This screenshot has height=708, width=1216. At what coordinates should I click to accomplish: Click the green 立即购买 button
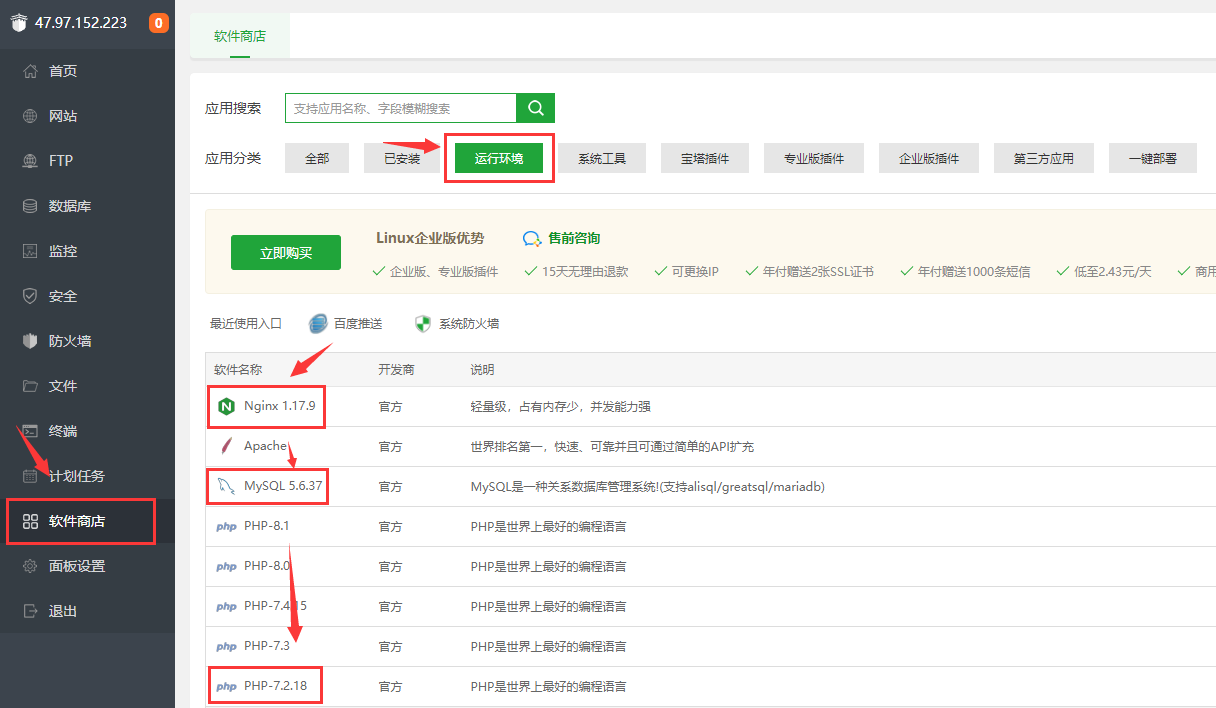click(286, 253)
